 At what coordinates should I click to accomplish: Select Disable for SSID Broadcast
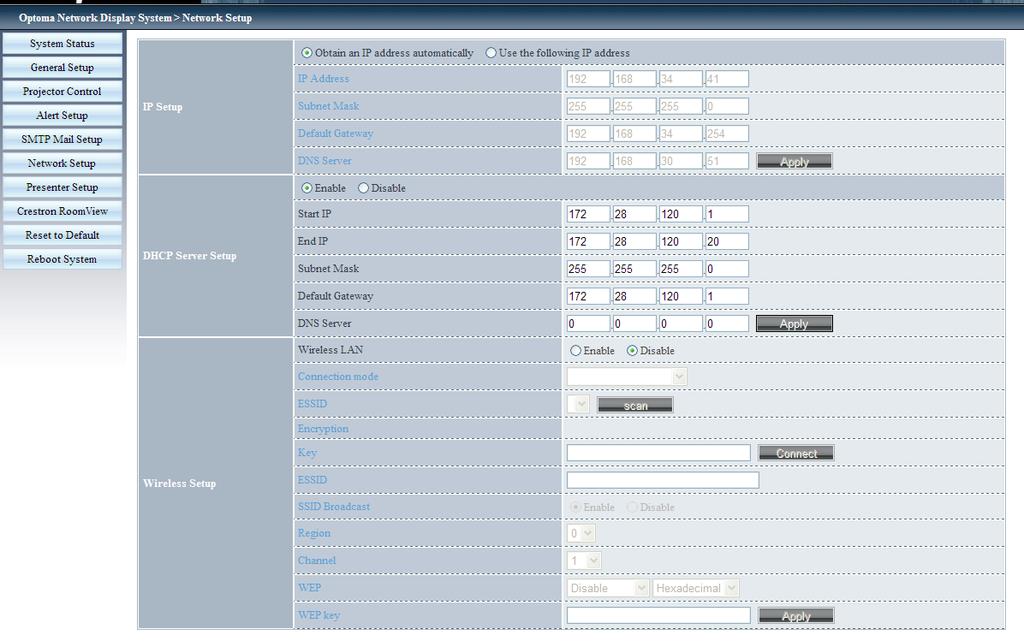point(632,507)
